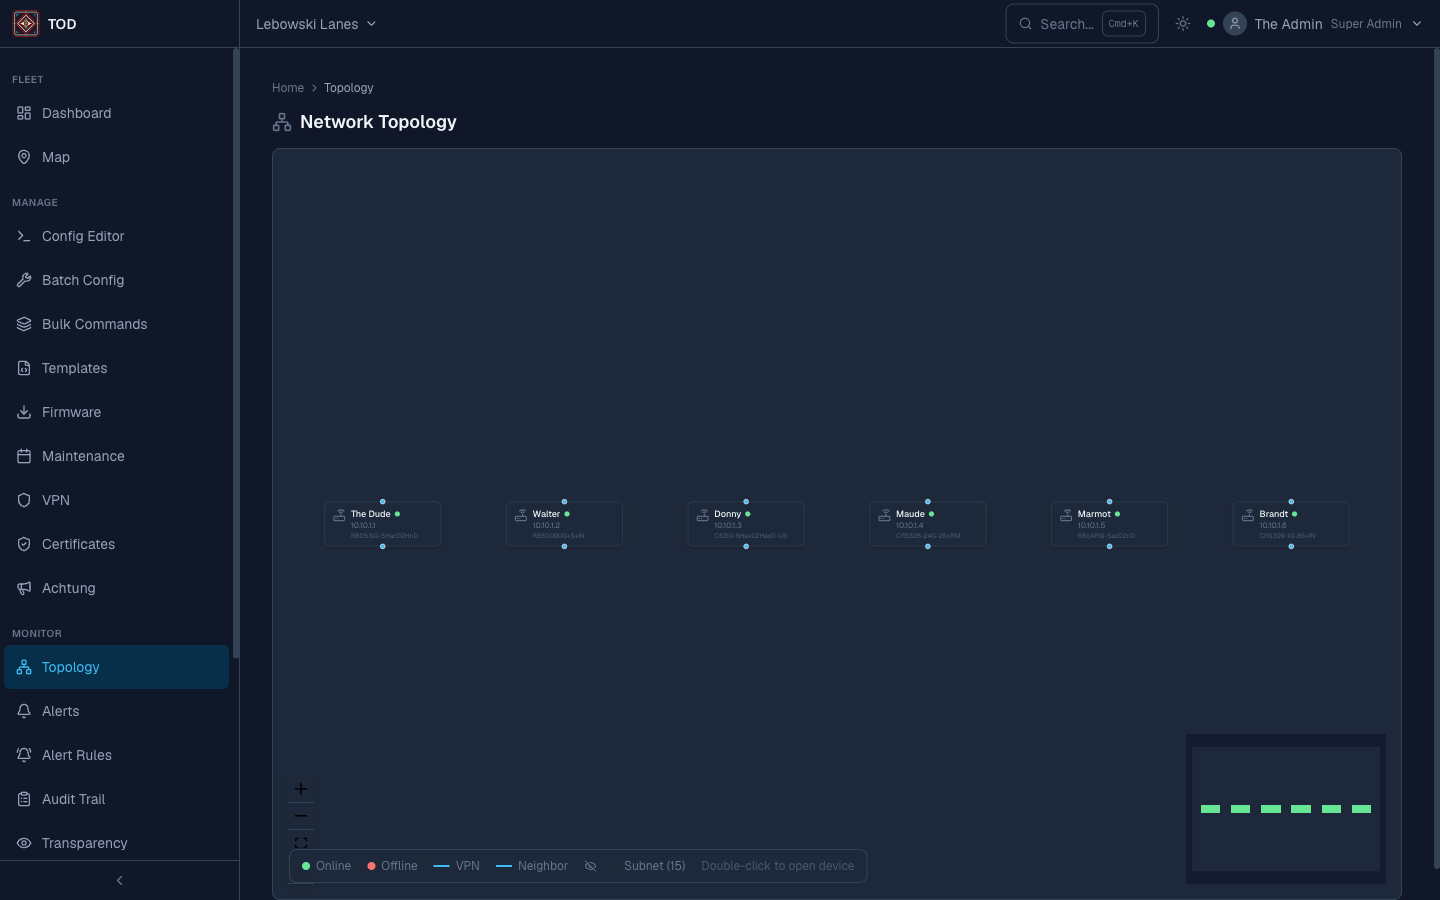Click the Home breadcrumb link
This screenshot has width=1440, height=900.
coord(288,88)
